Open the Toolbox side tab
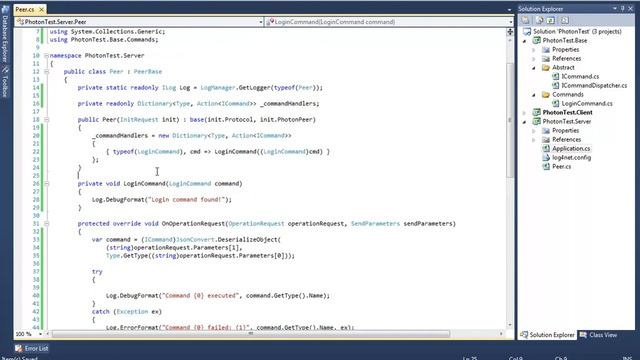 pos(5,82)
